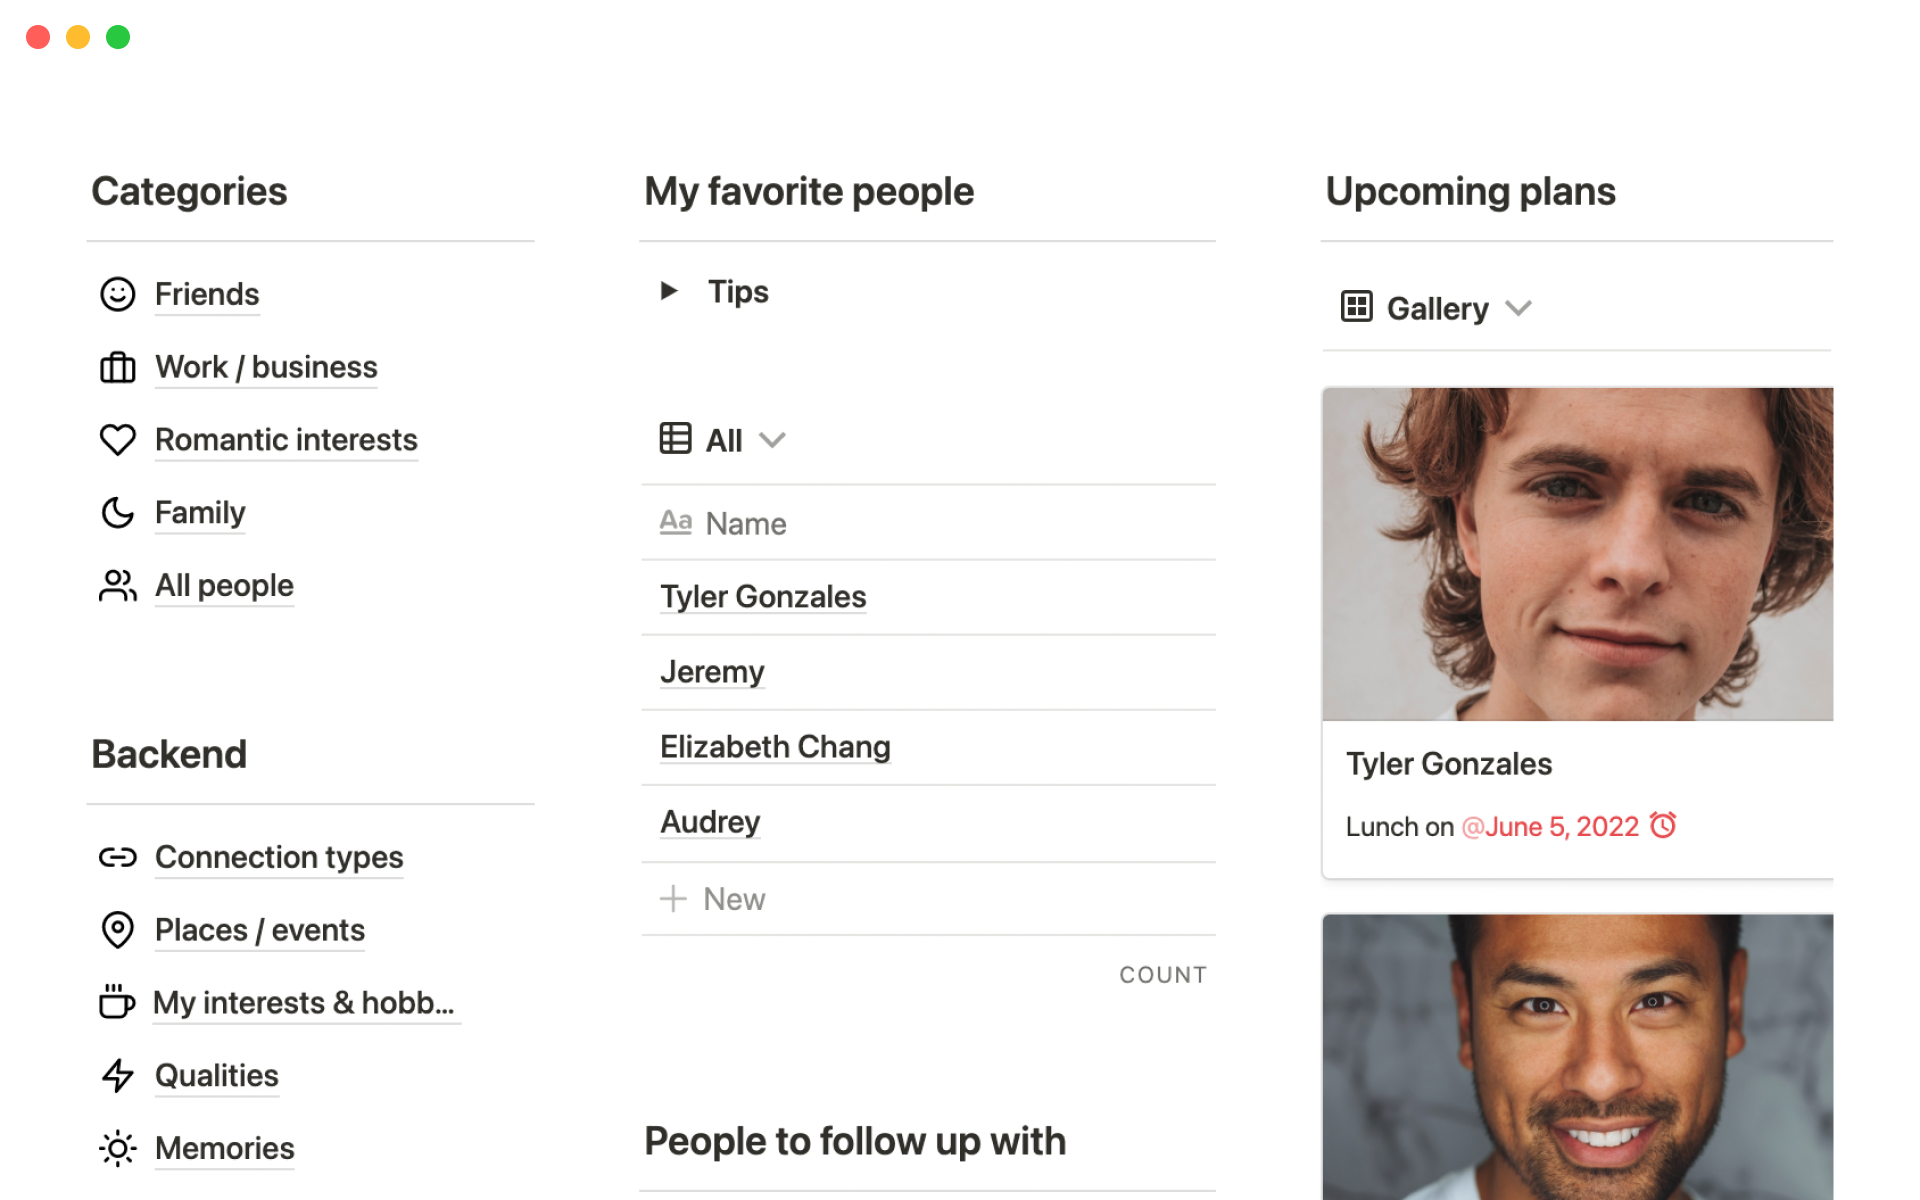Click the map pin icon for Places / events
The image size is (1920, 1200).
(x=117, y=930)
